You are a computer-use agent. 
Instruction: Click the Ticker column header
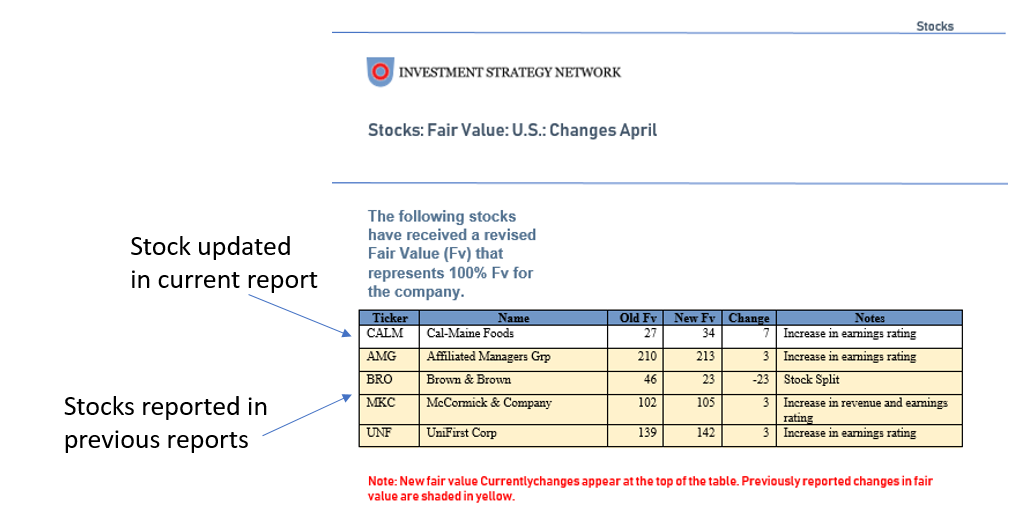(389, 318)
